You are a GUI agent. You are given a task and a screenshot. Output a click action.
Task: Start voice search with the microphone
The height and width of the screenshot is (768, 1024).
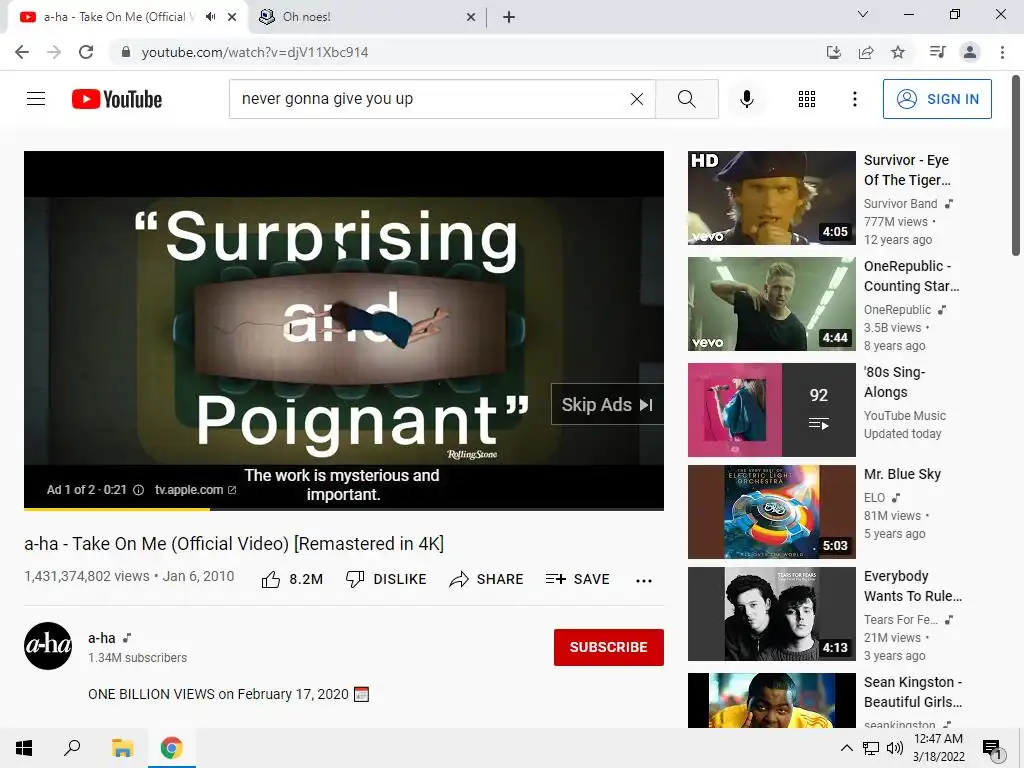tap(746, 99)
